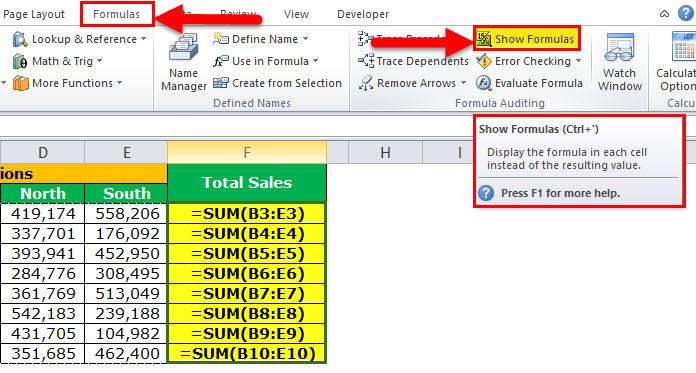Viewport: 696px width, 373px height.
Task: Select cell containing =SUM(B3:E3)
Action: (247, 214)
